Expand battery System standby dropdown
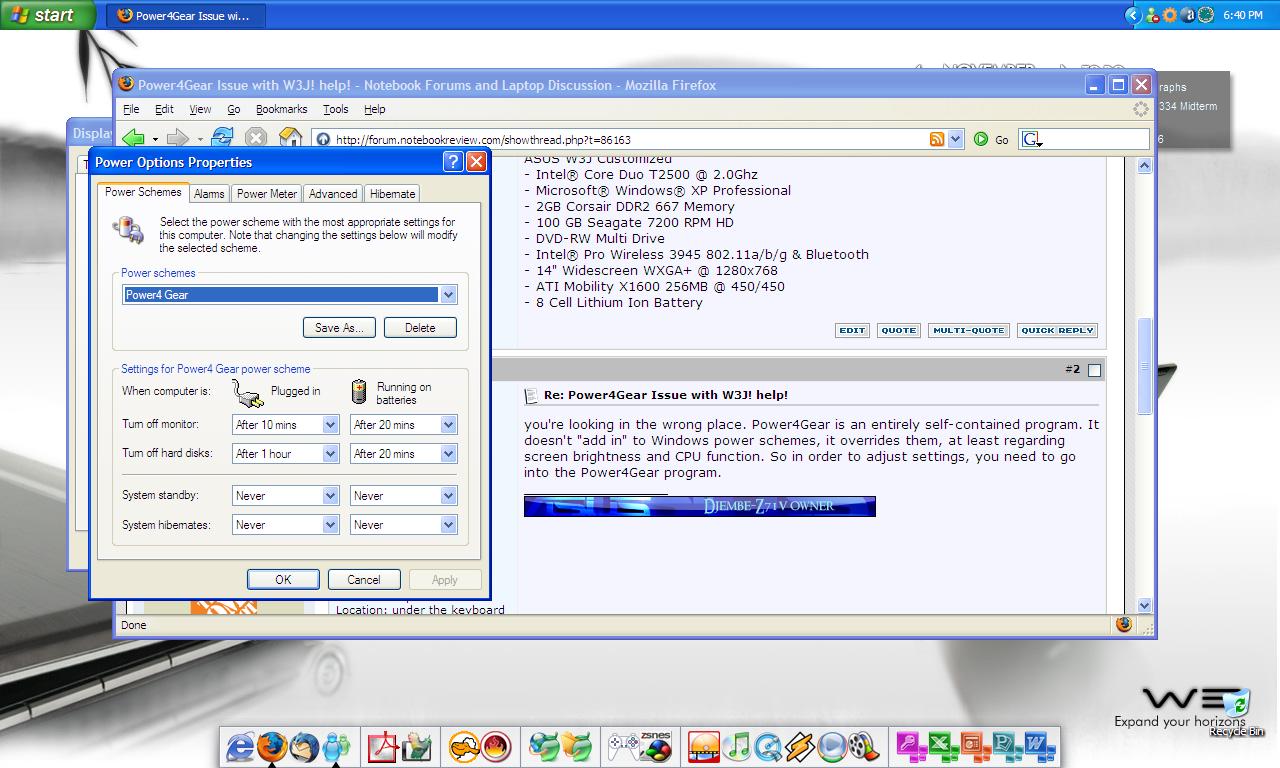This screenshot has width=1280, height=768. [448, 496]
